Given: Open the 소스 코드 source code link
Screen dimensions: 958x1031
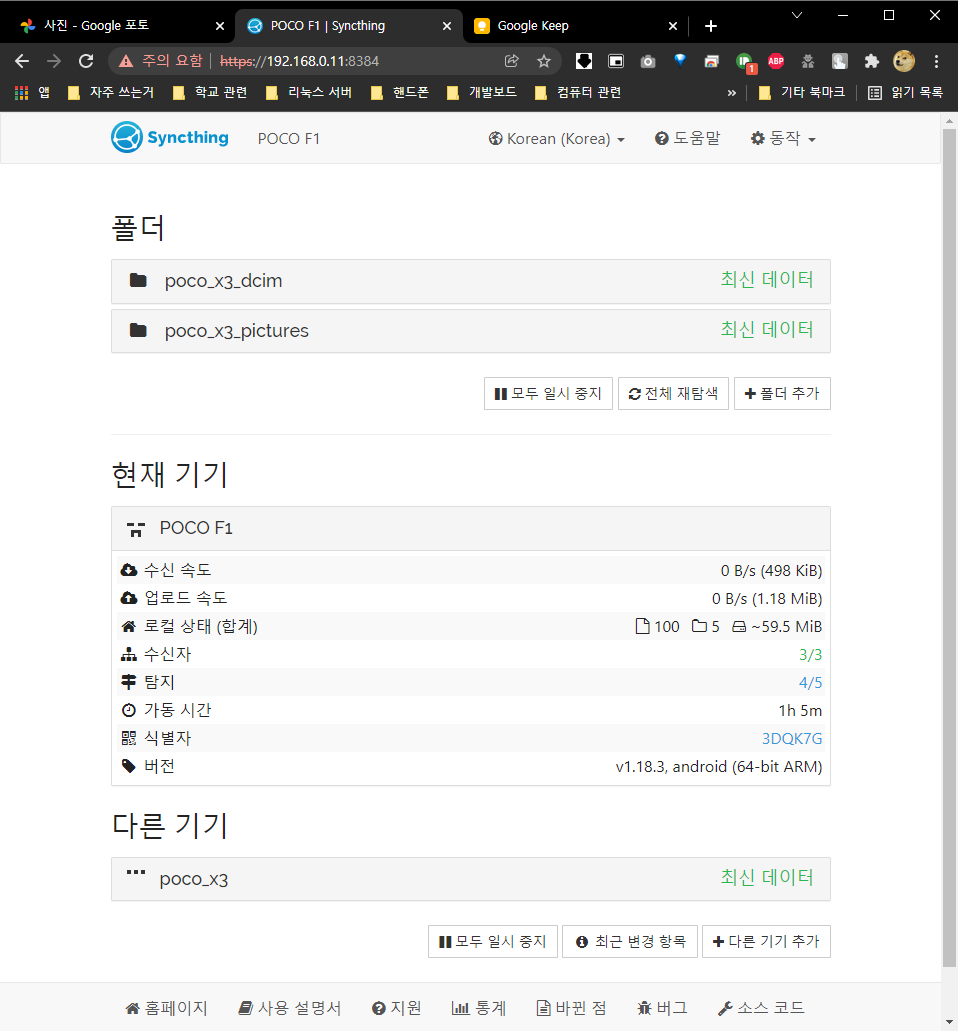Looking at the screenshot, I should click(761, 1008).
